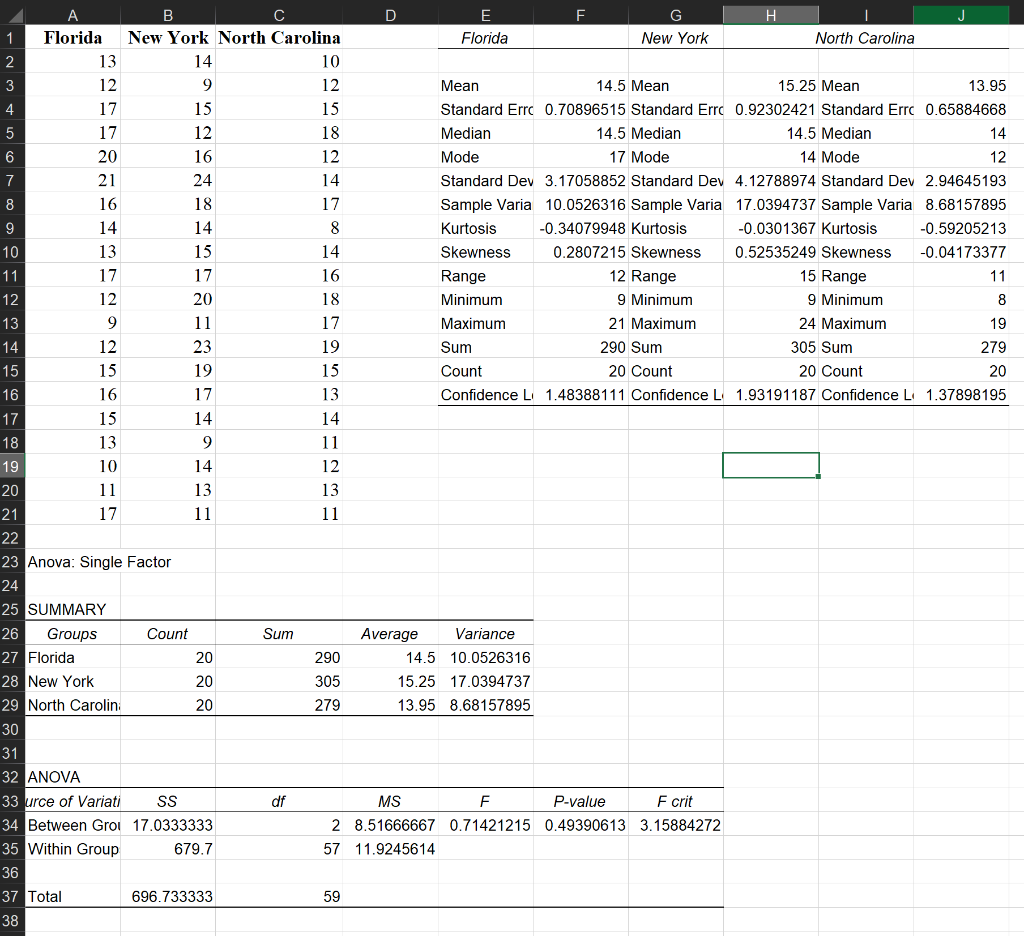Click North Carolina data value 19 in row 14
The width and height of the screenshot is (1024, 936).
pyautogui.click(x=330, y=347)
